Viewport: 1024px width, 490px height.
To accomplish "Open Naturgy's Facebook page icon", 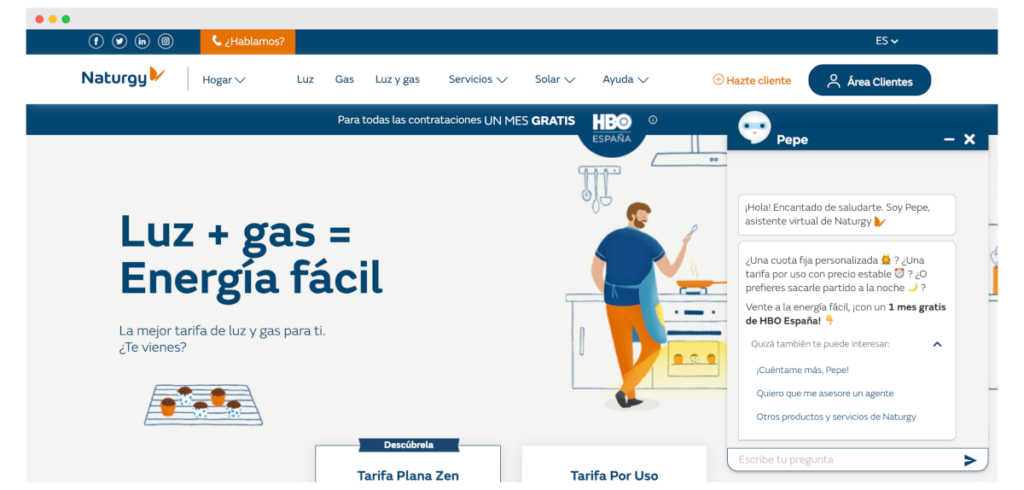I will tap(96, 41).
